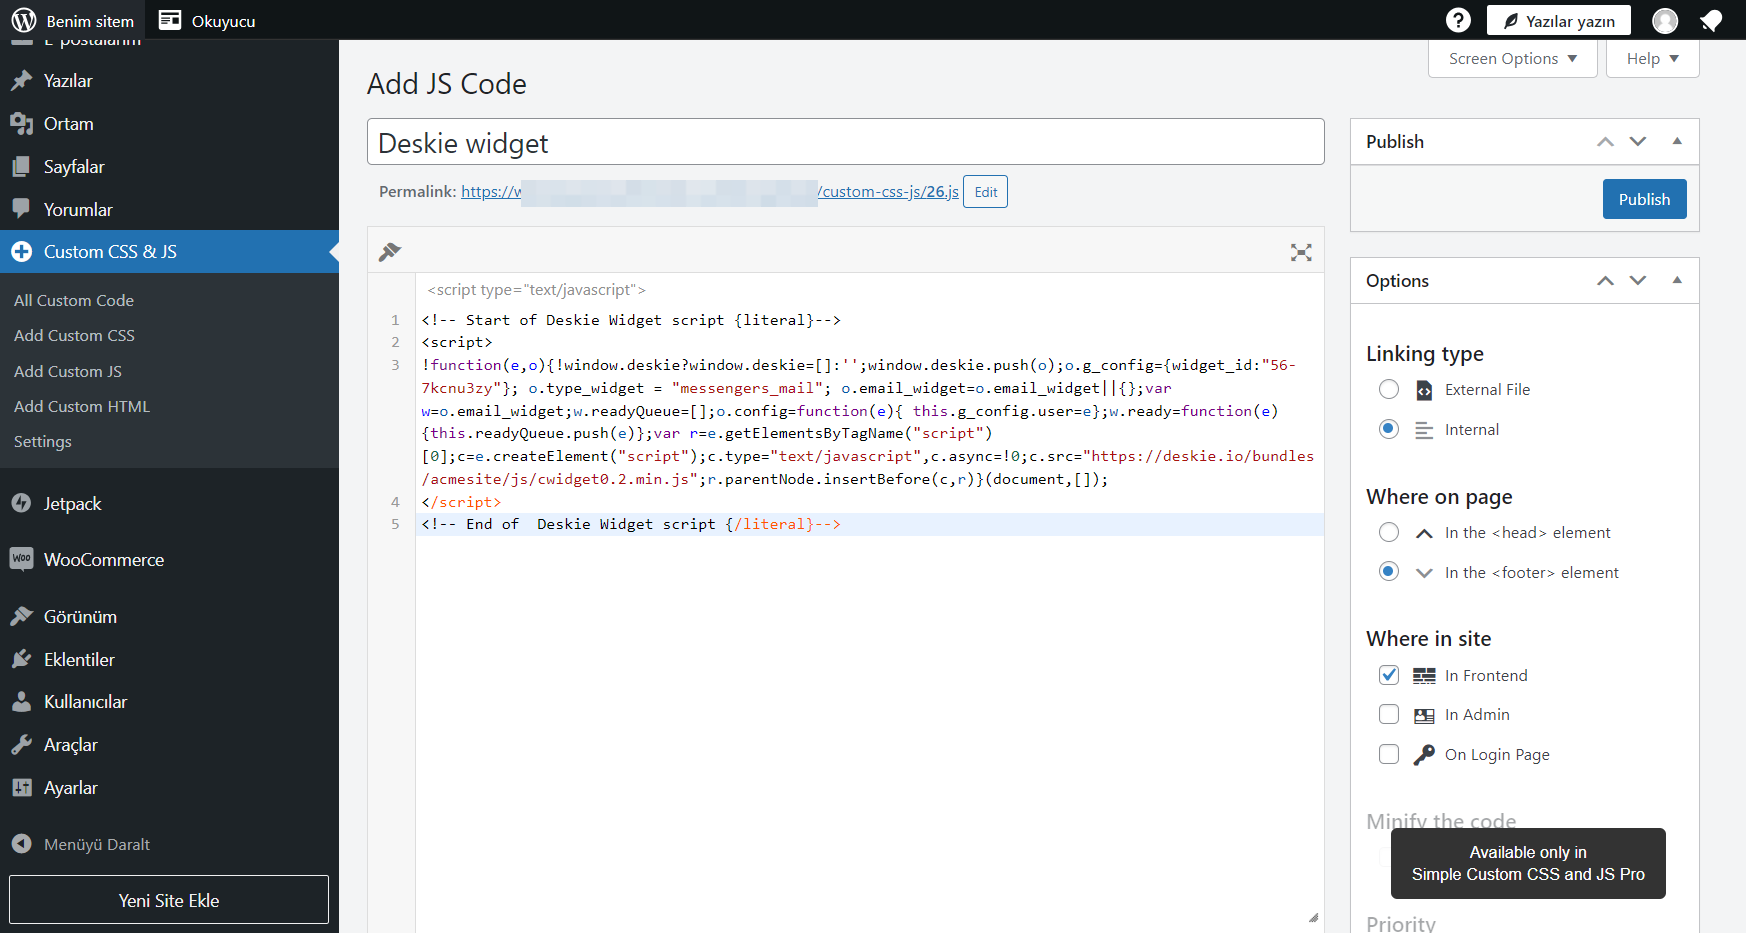The image size is (1746, 933).
Task: Check the On Login Page checkbox
Action: 1389,754
